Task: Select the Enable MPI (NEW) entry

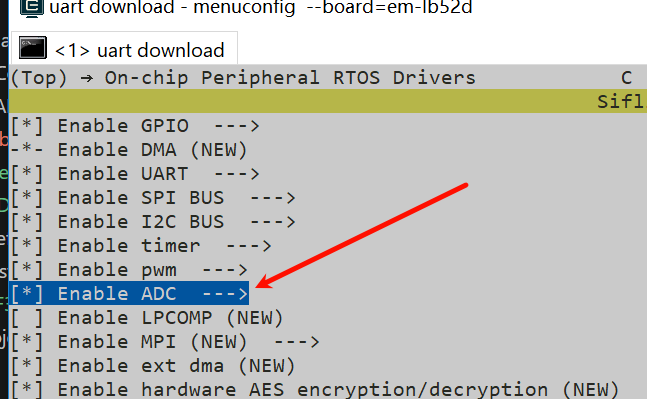Action: click(x=164, y=342)
